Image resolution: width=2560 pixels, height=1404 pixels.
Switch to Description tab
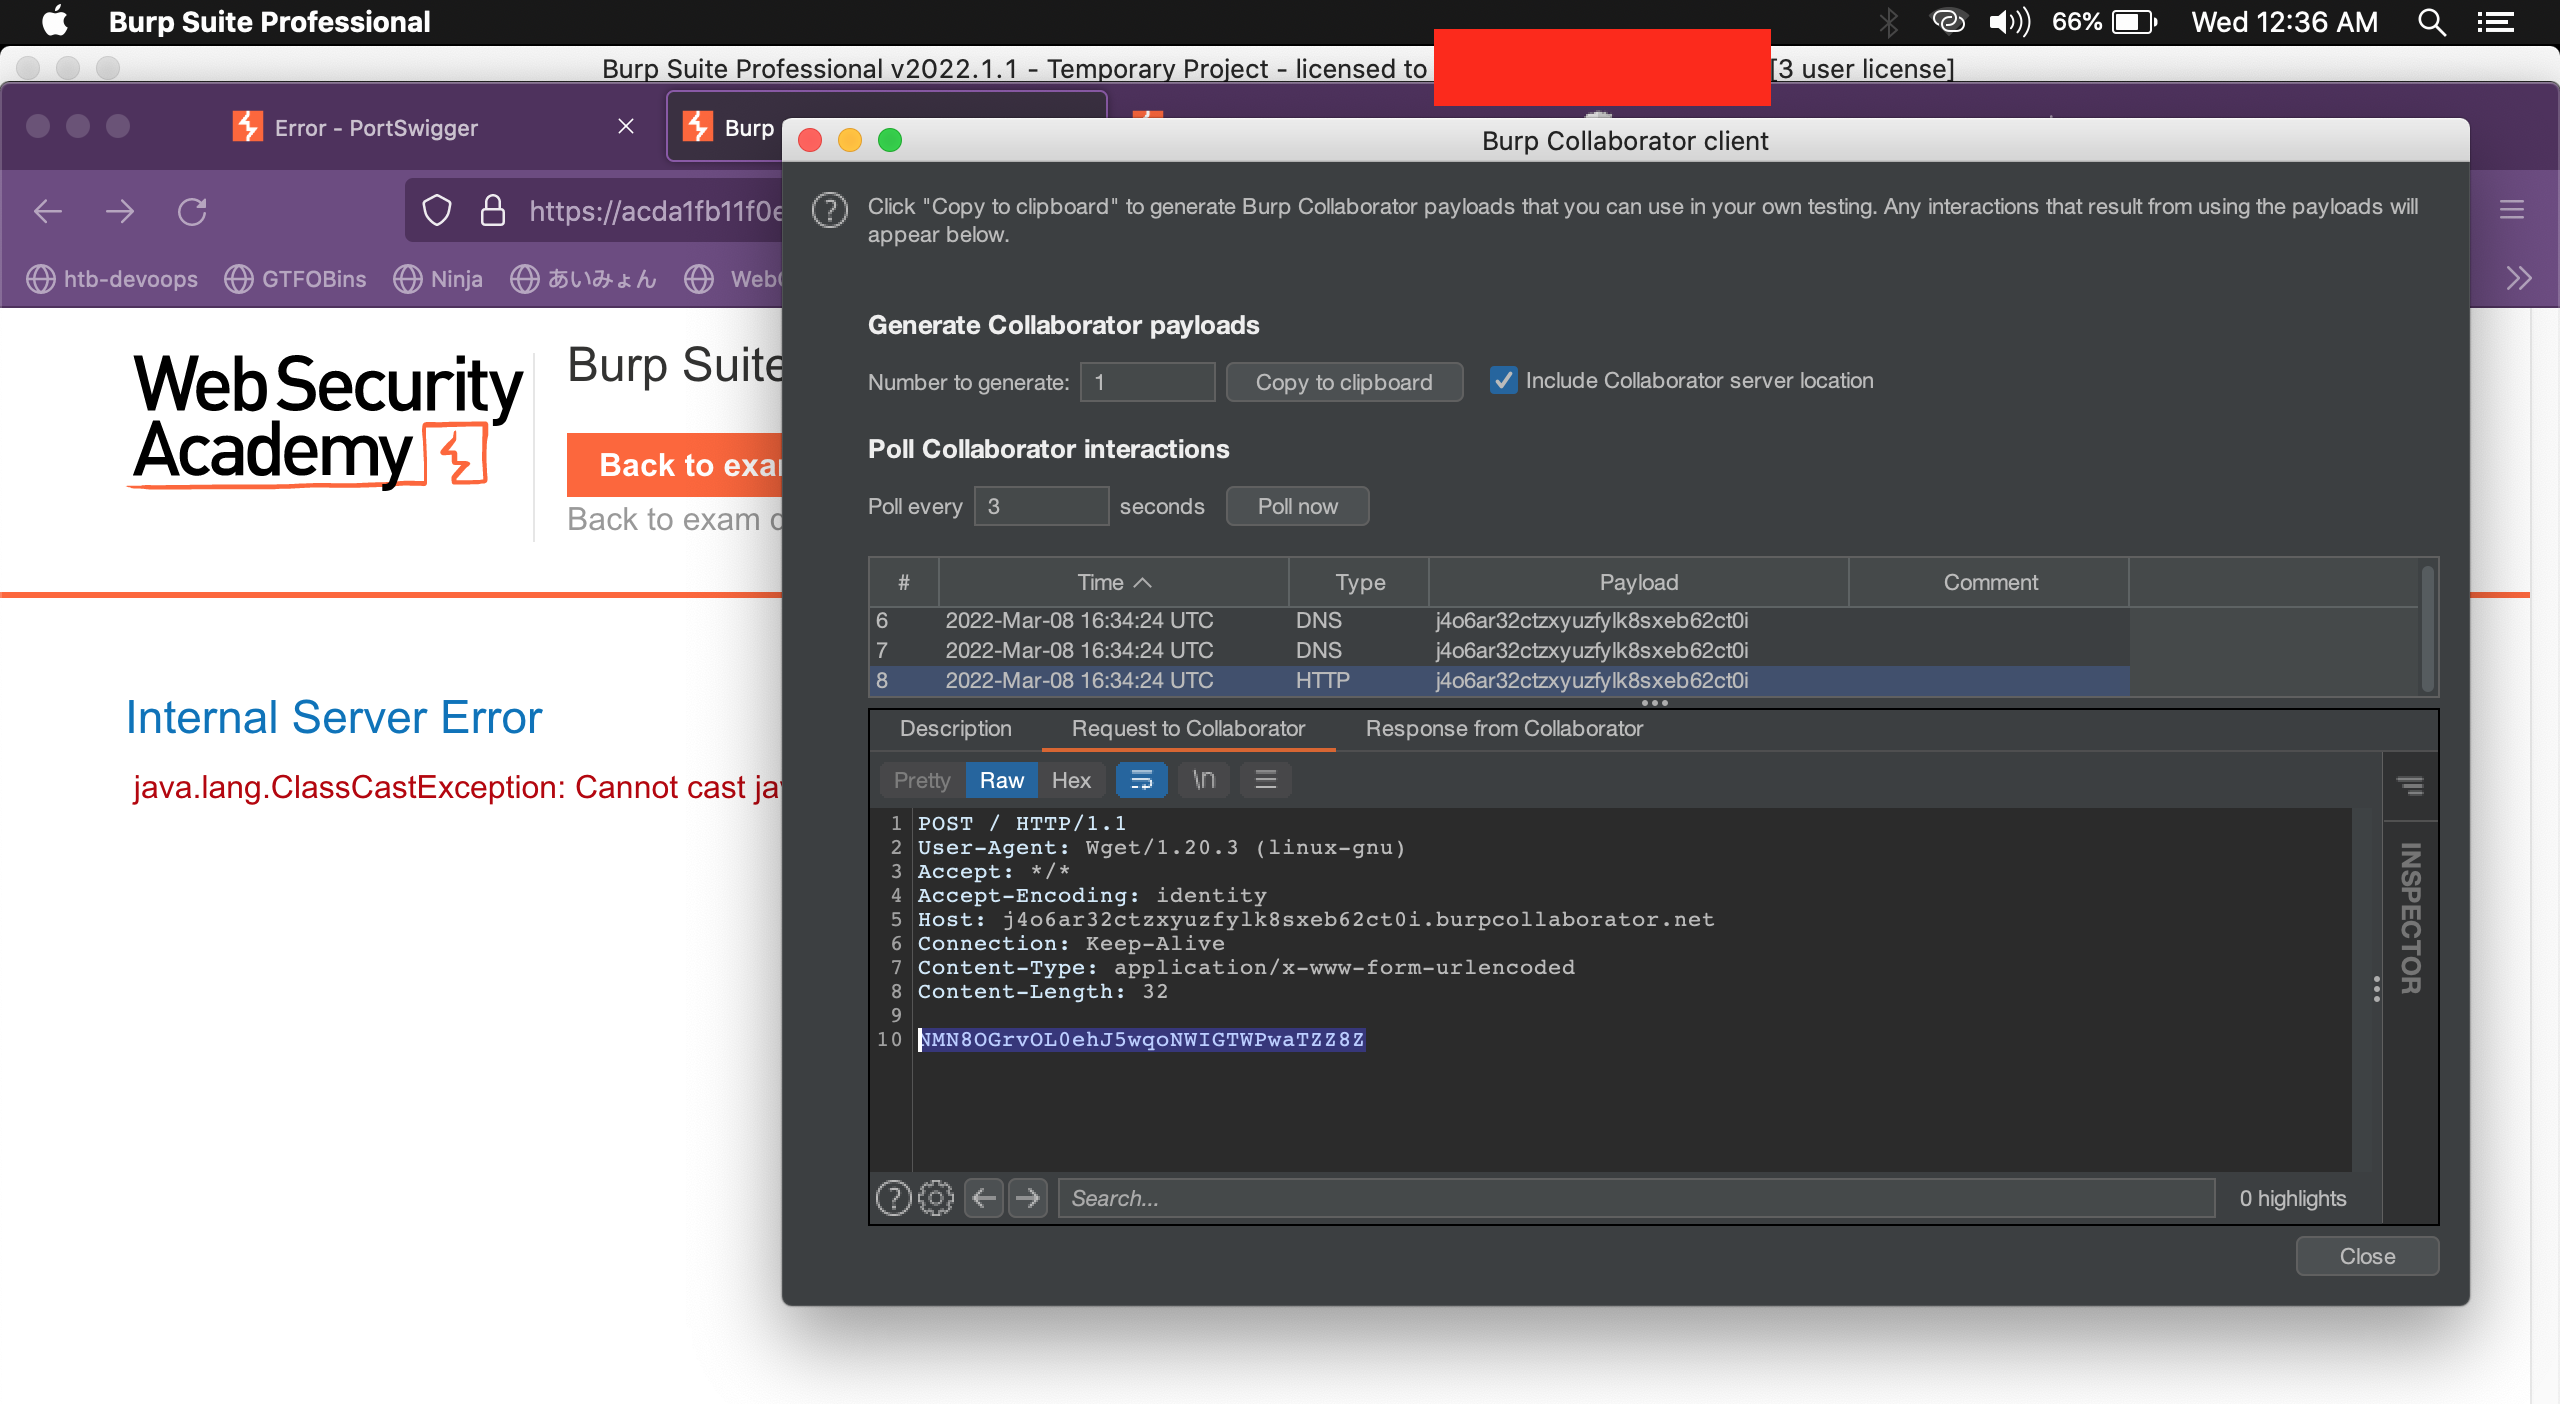pyautogui.click(x=955, y=728)
